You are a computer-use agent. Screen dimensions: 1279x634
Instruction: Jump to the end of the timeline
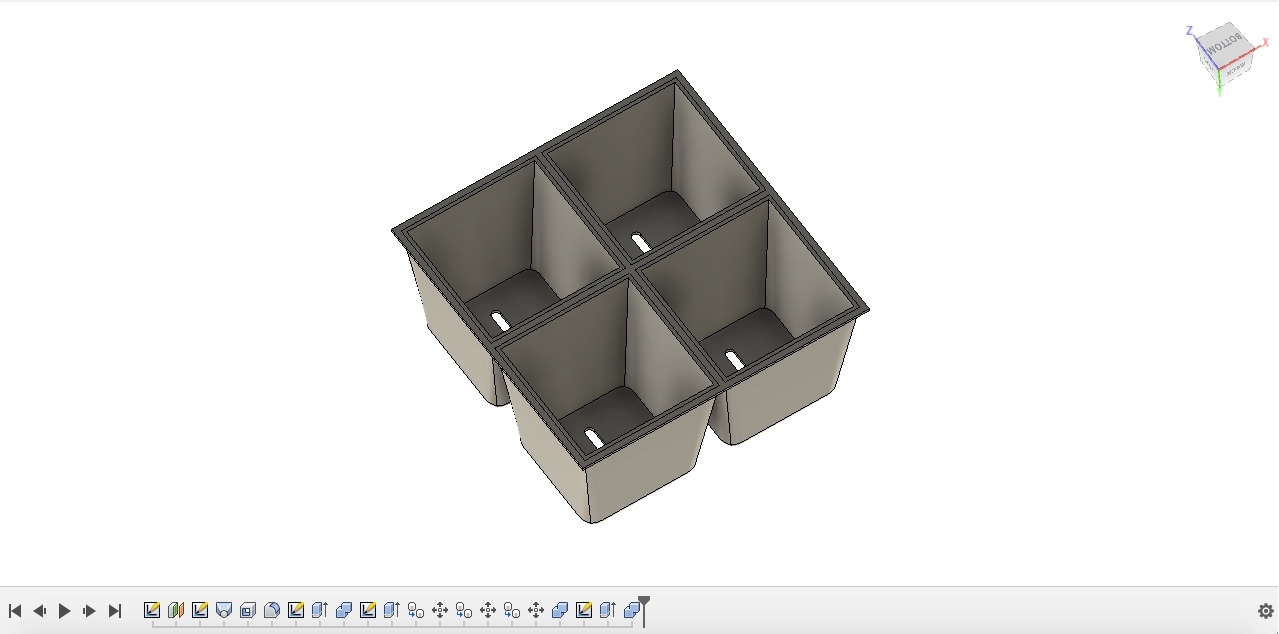tap(114, 610)
